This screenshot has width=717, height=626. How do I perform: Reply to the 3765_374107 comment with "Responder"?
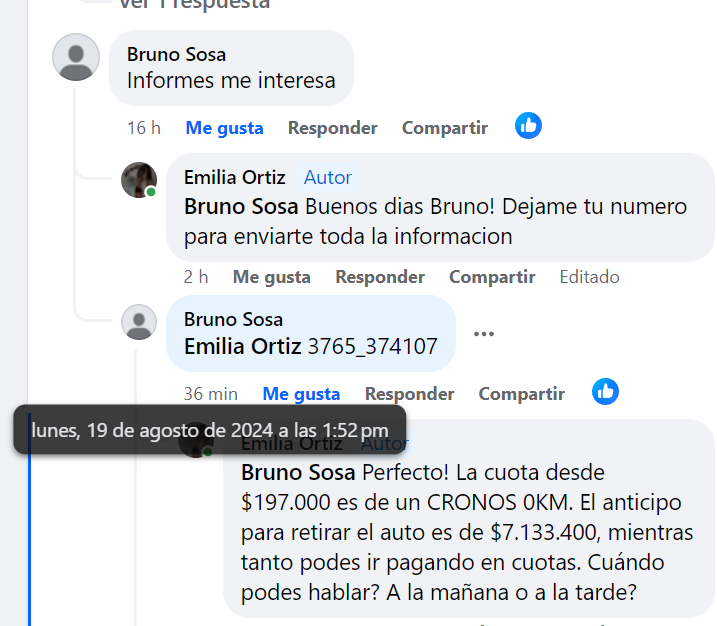tap(409, 394)
